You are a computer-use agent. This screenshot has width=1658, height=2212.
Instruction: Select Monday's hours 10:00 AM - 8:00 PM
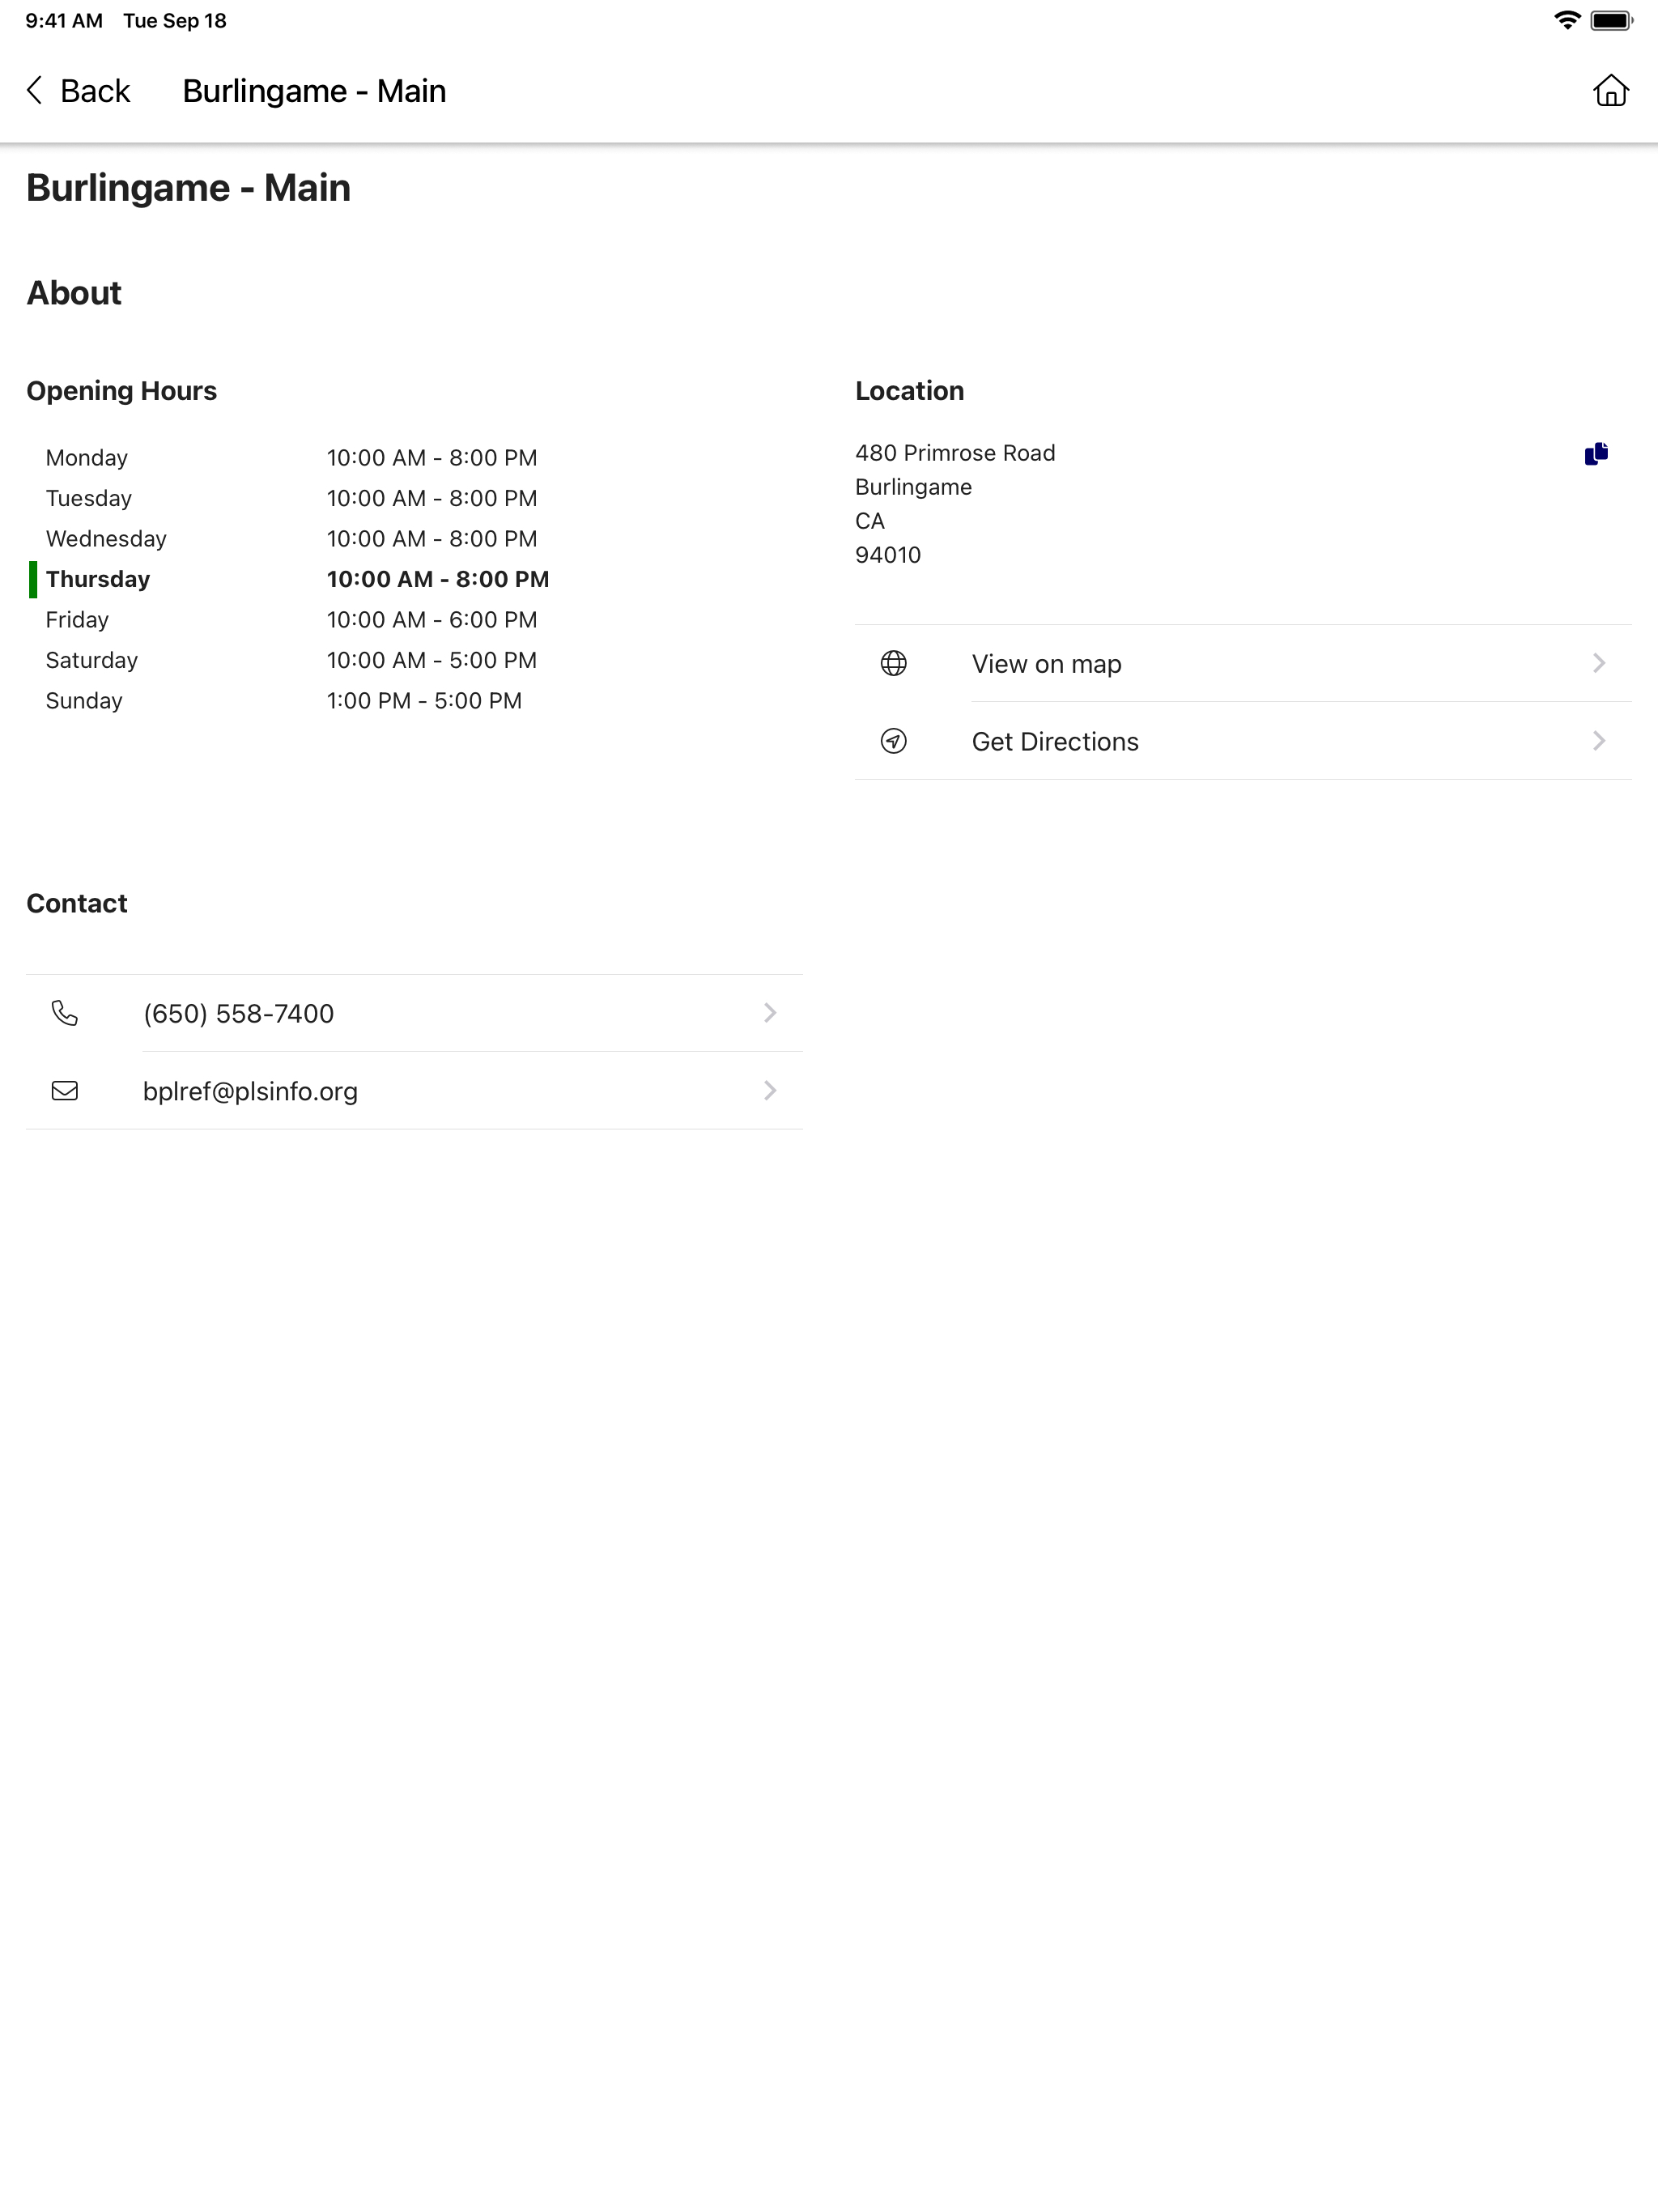[432, 458]
